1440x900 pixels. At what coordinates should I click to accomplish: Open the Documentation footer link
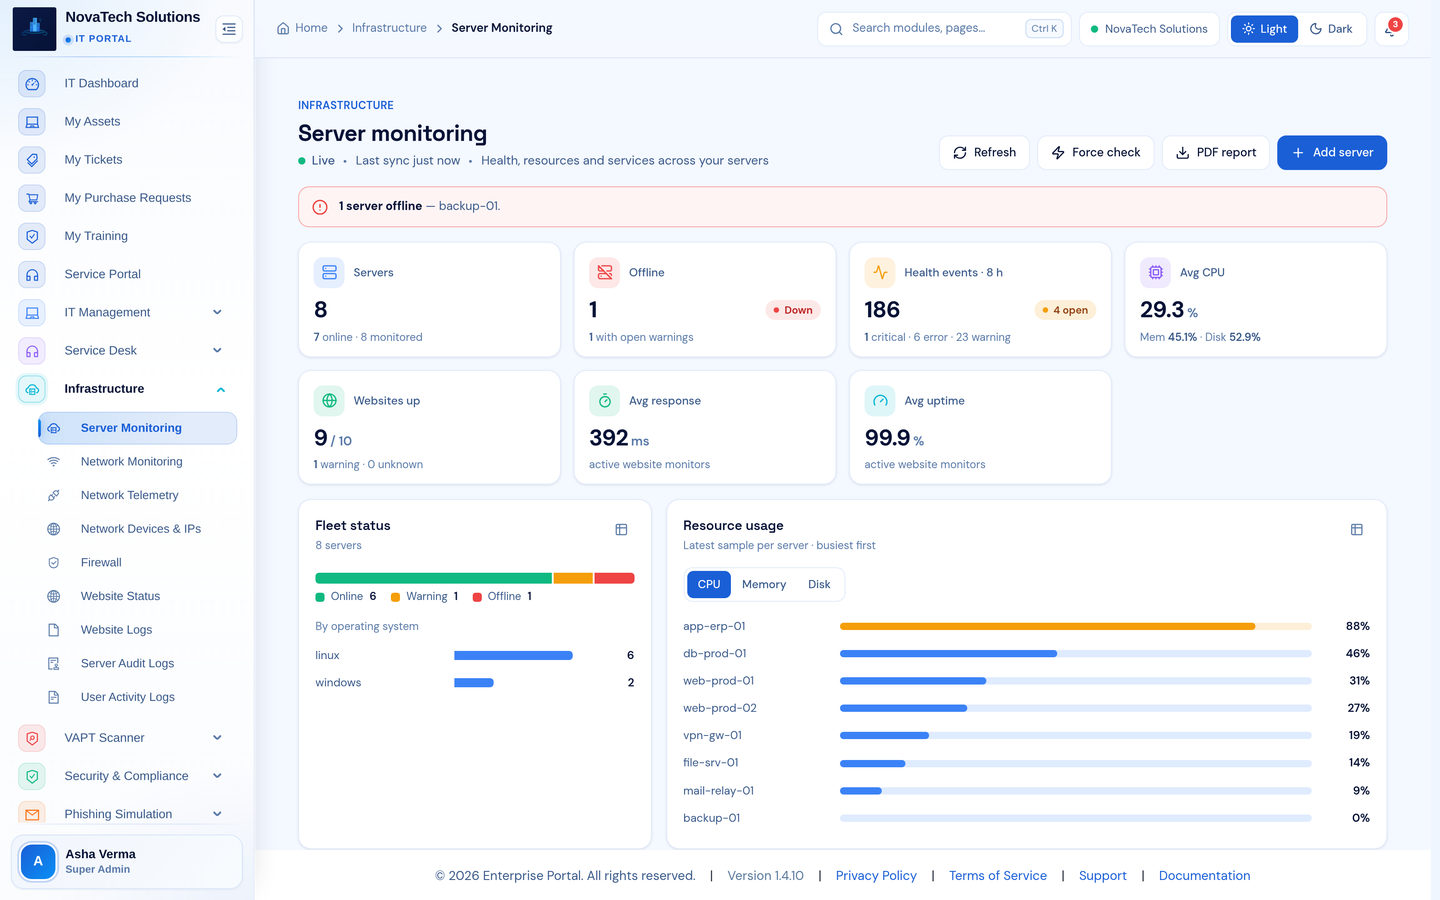(1205, 875)
